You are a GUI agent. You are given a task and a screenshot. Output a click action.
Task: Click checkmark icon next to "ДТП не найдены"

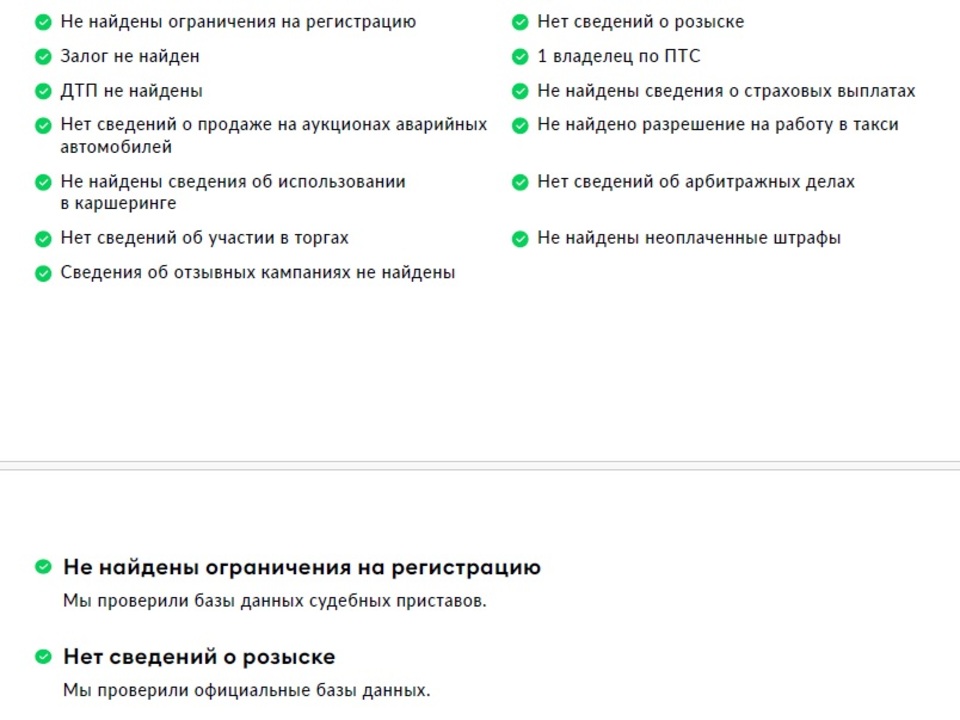(43, 91)
